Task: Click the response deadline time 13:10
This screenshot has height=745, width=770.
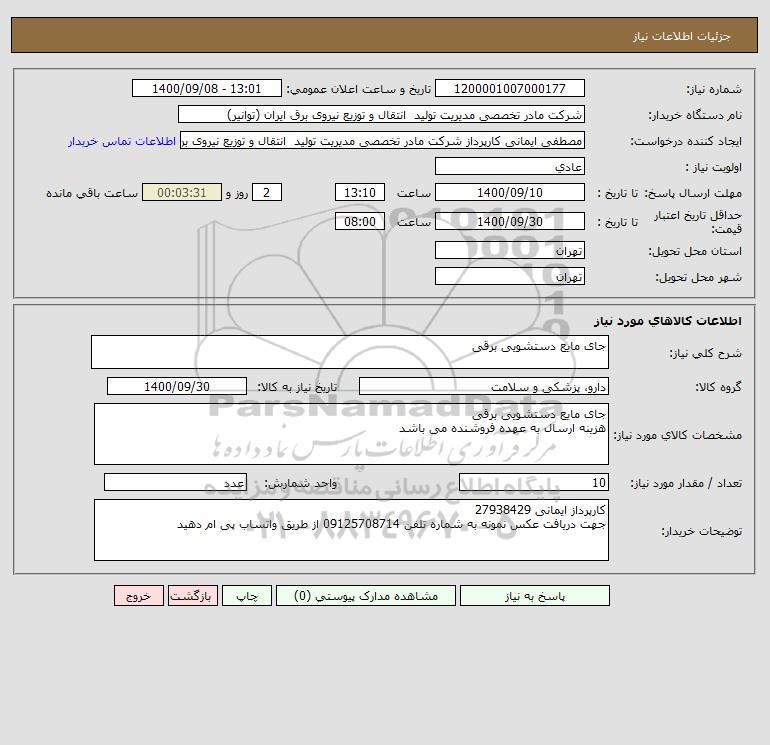Action: (x=360, y=193)
